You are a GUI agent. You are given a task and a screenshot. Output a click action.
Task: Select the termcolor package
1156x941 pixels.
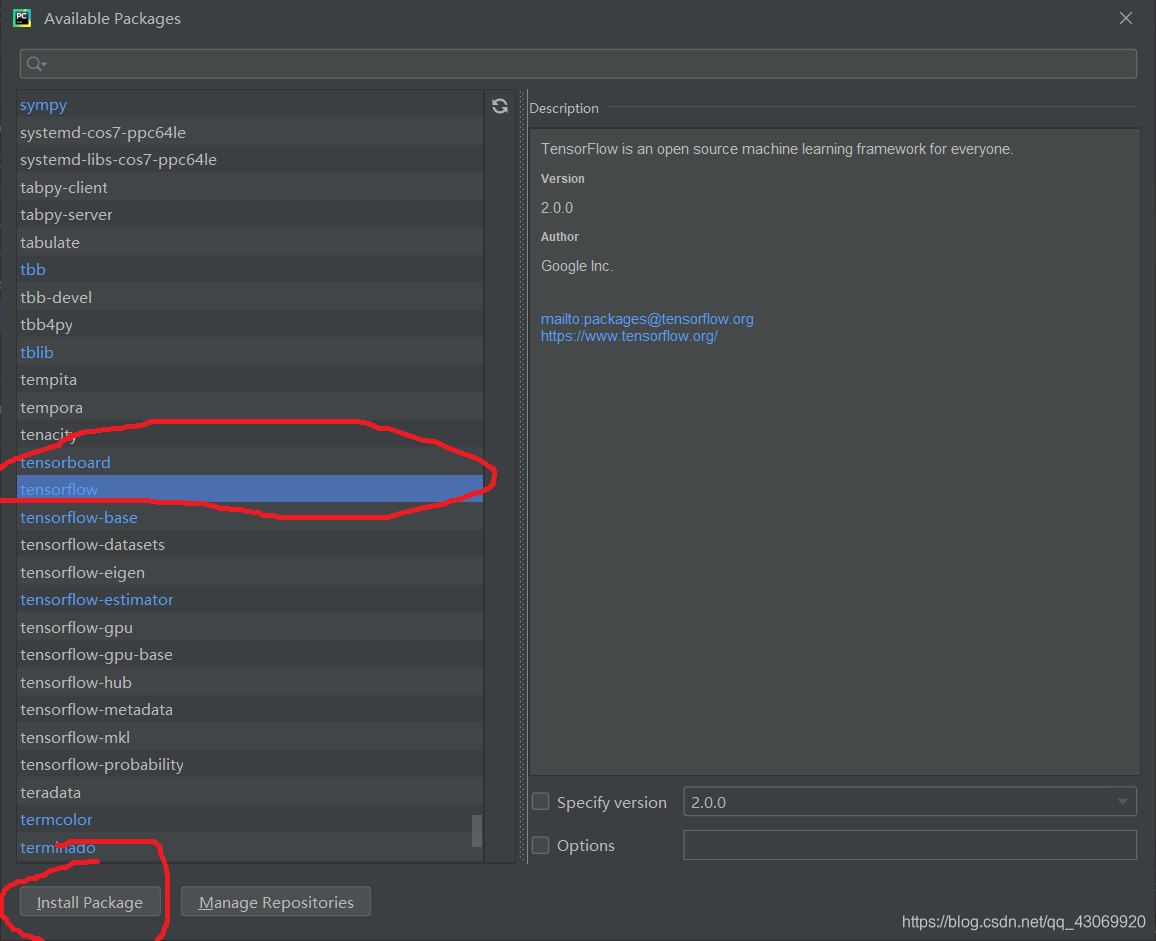pyautogui.click(x=250, y=819)
